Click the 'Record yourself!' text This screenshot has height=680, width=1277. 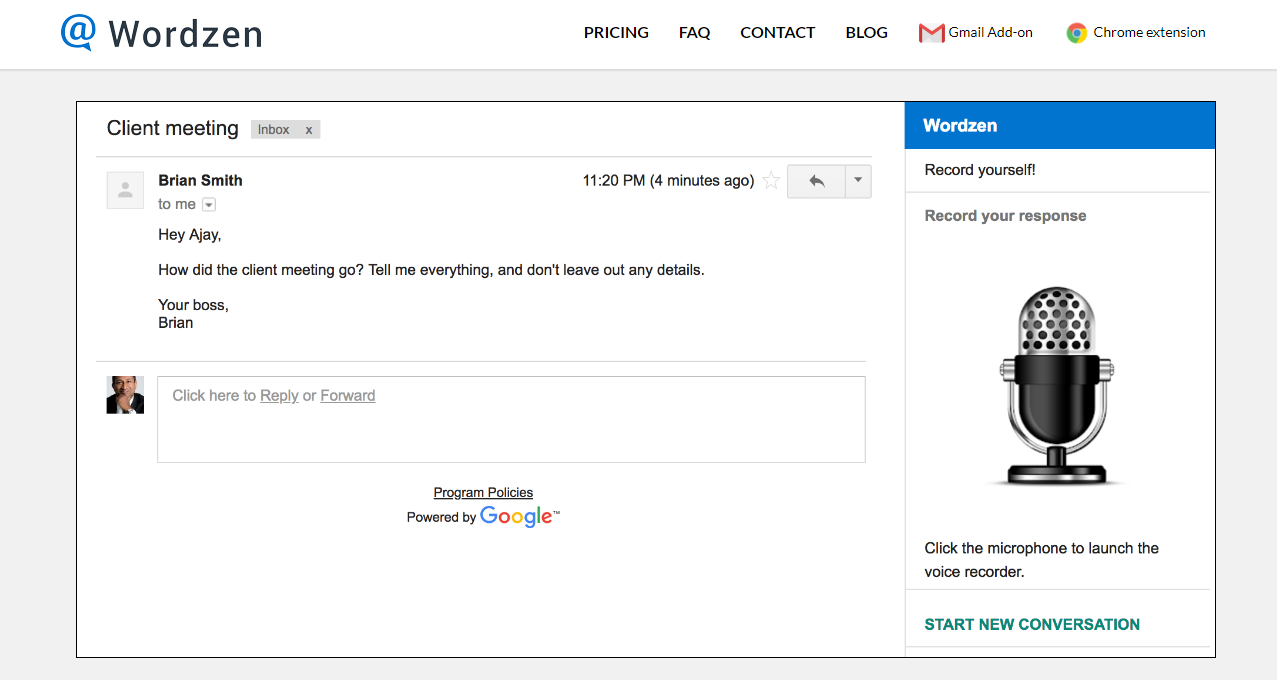(980, 170)
